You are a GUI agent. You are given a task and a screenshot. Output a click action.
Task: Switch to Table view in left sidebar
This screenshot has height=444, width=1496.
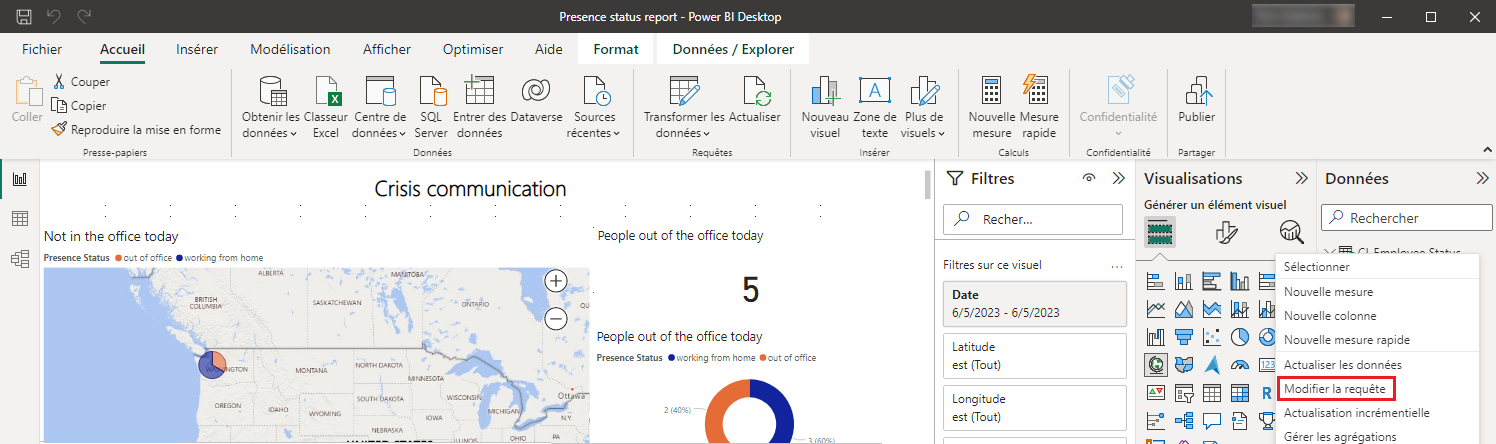point(19,219)
